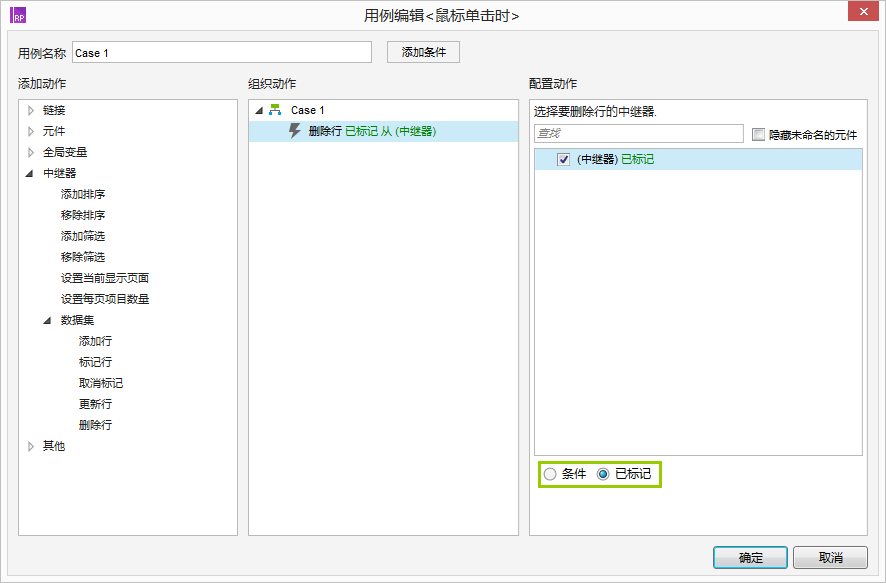Click the 查找 search field
886x583 pixels.
639,133
